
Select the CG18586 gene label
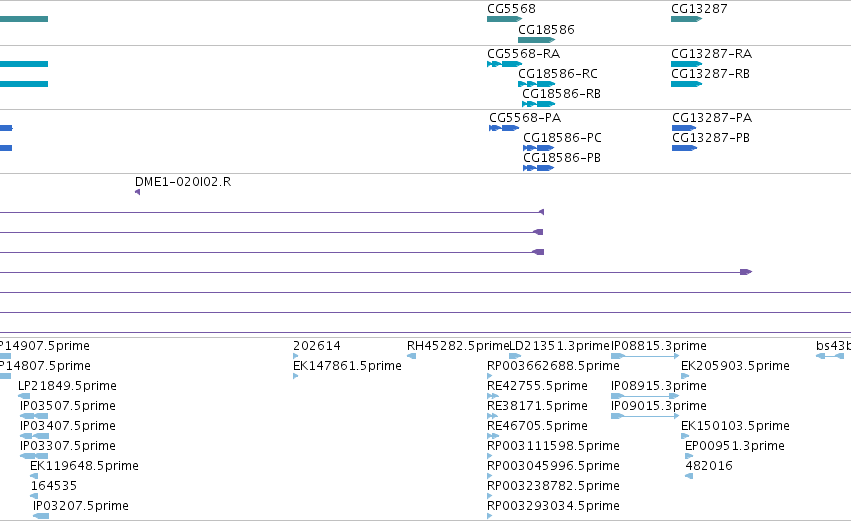[x=546, y=29]
